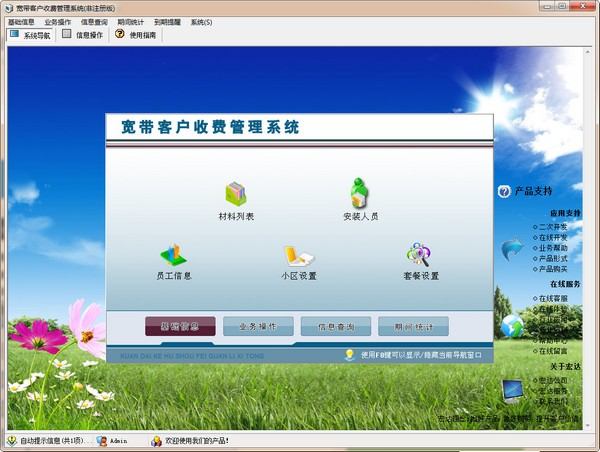The height and width of the screenshot is (452, 600).
Task: Open the 套餐设置 icon
Action: click(420, 255)
